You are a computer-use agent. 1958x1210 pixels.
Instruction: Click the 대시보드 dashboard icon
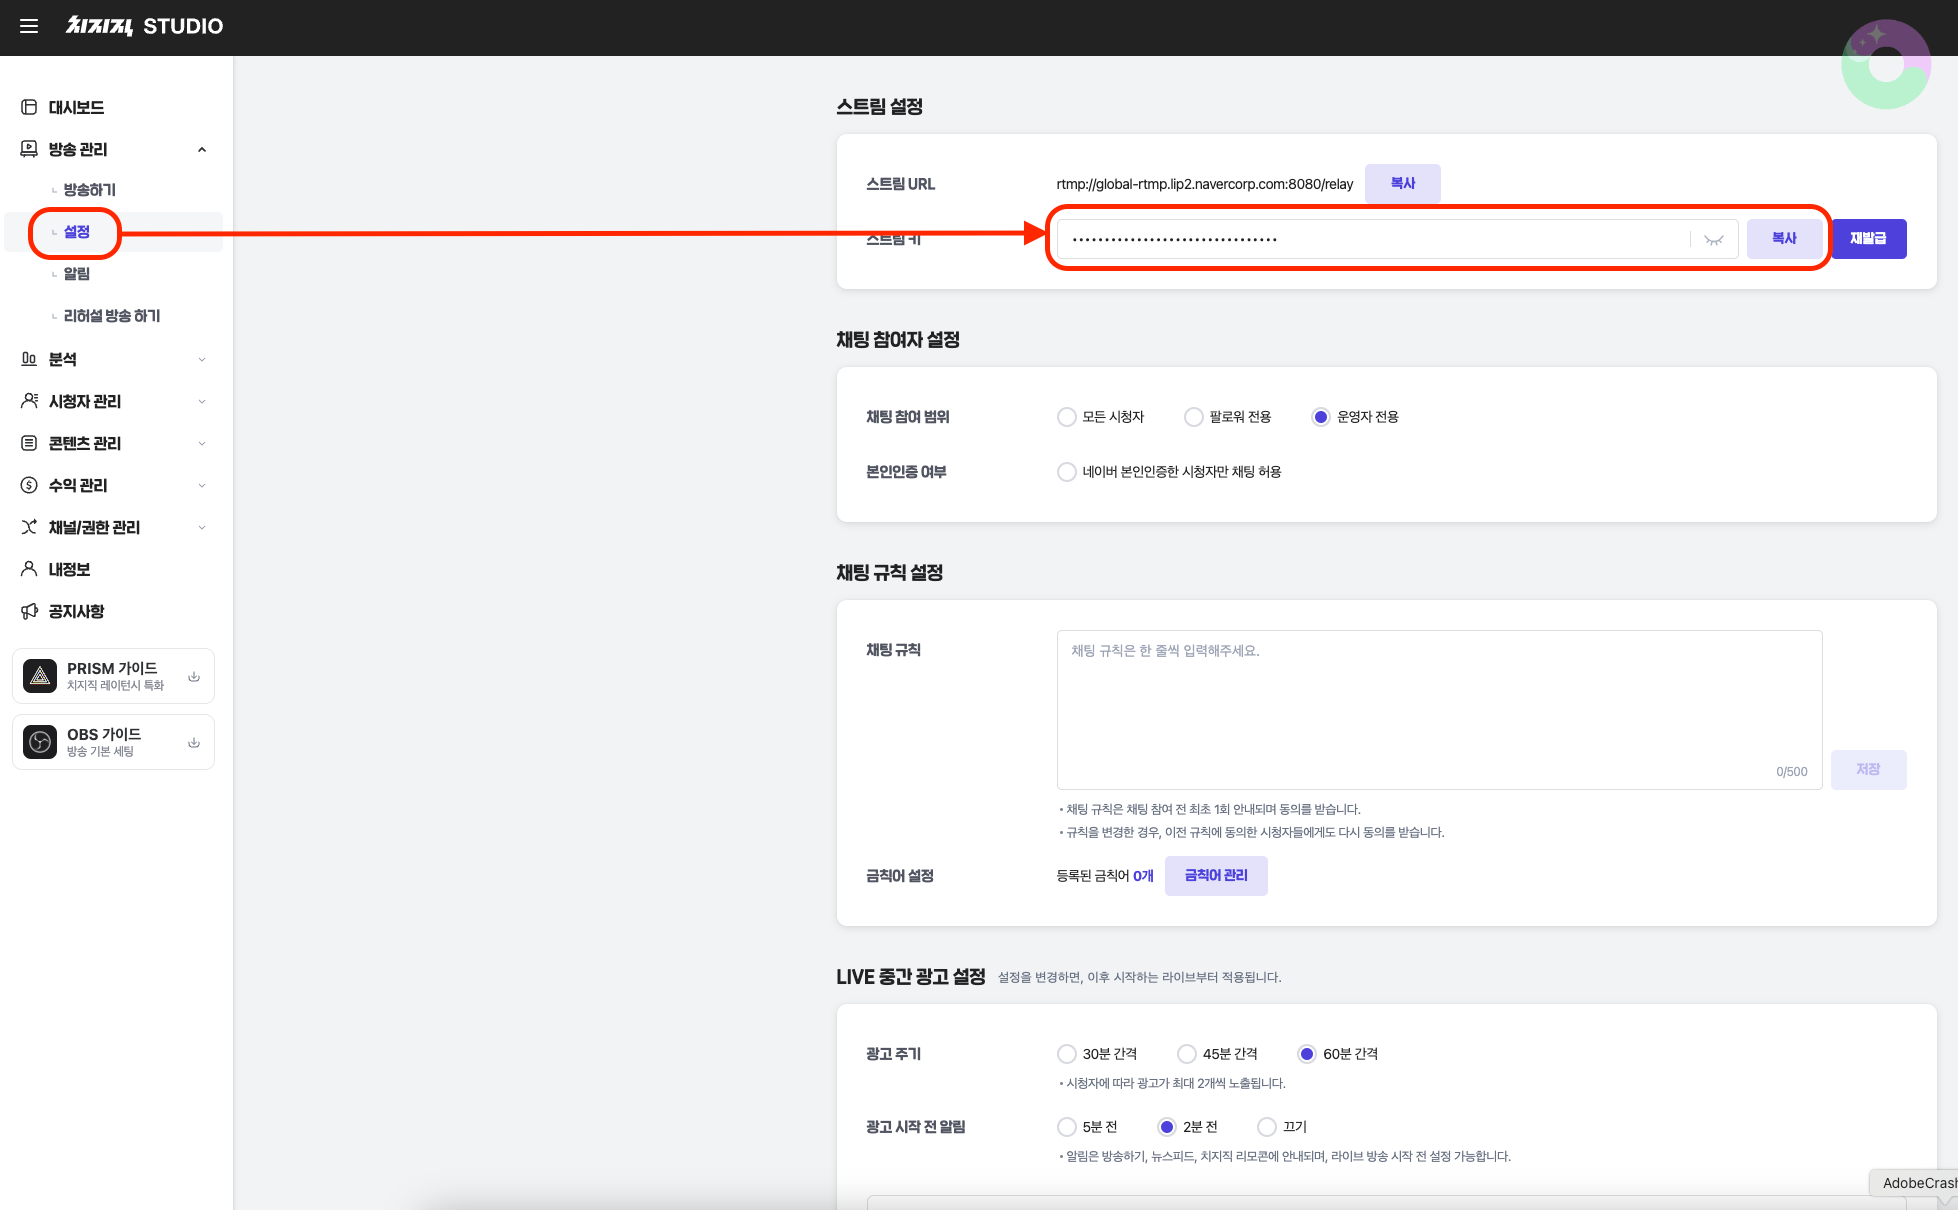pos(29,107)
